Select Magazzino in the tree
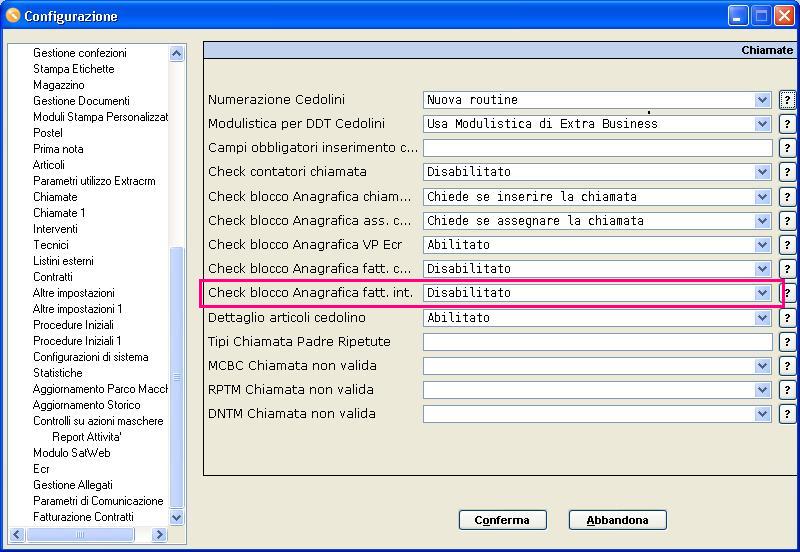Image resolution: width=800 pixels, height=552 pixels. point(59,85)
